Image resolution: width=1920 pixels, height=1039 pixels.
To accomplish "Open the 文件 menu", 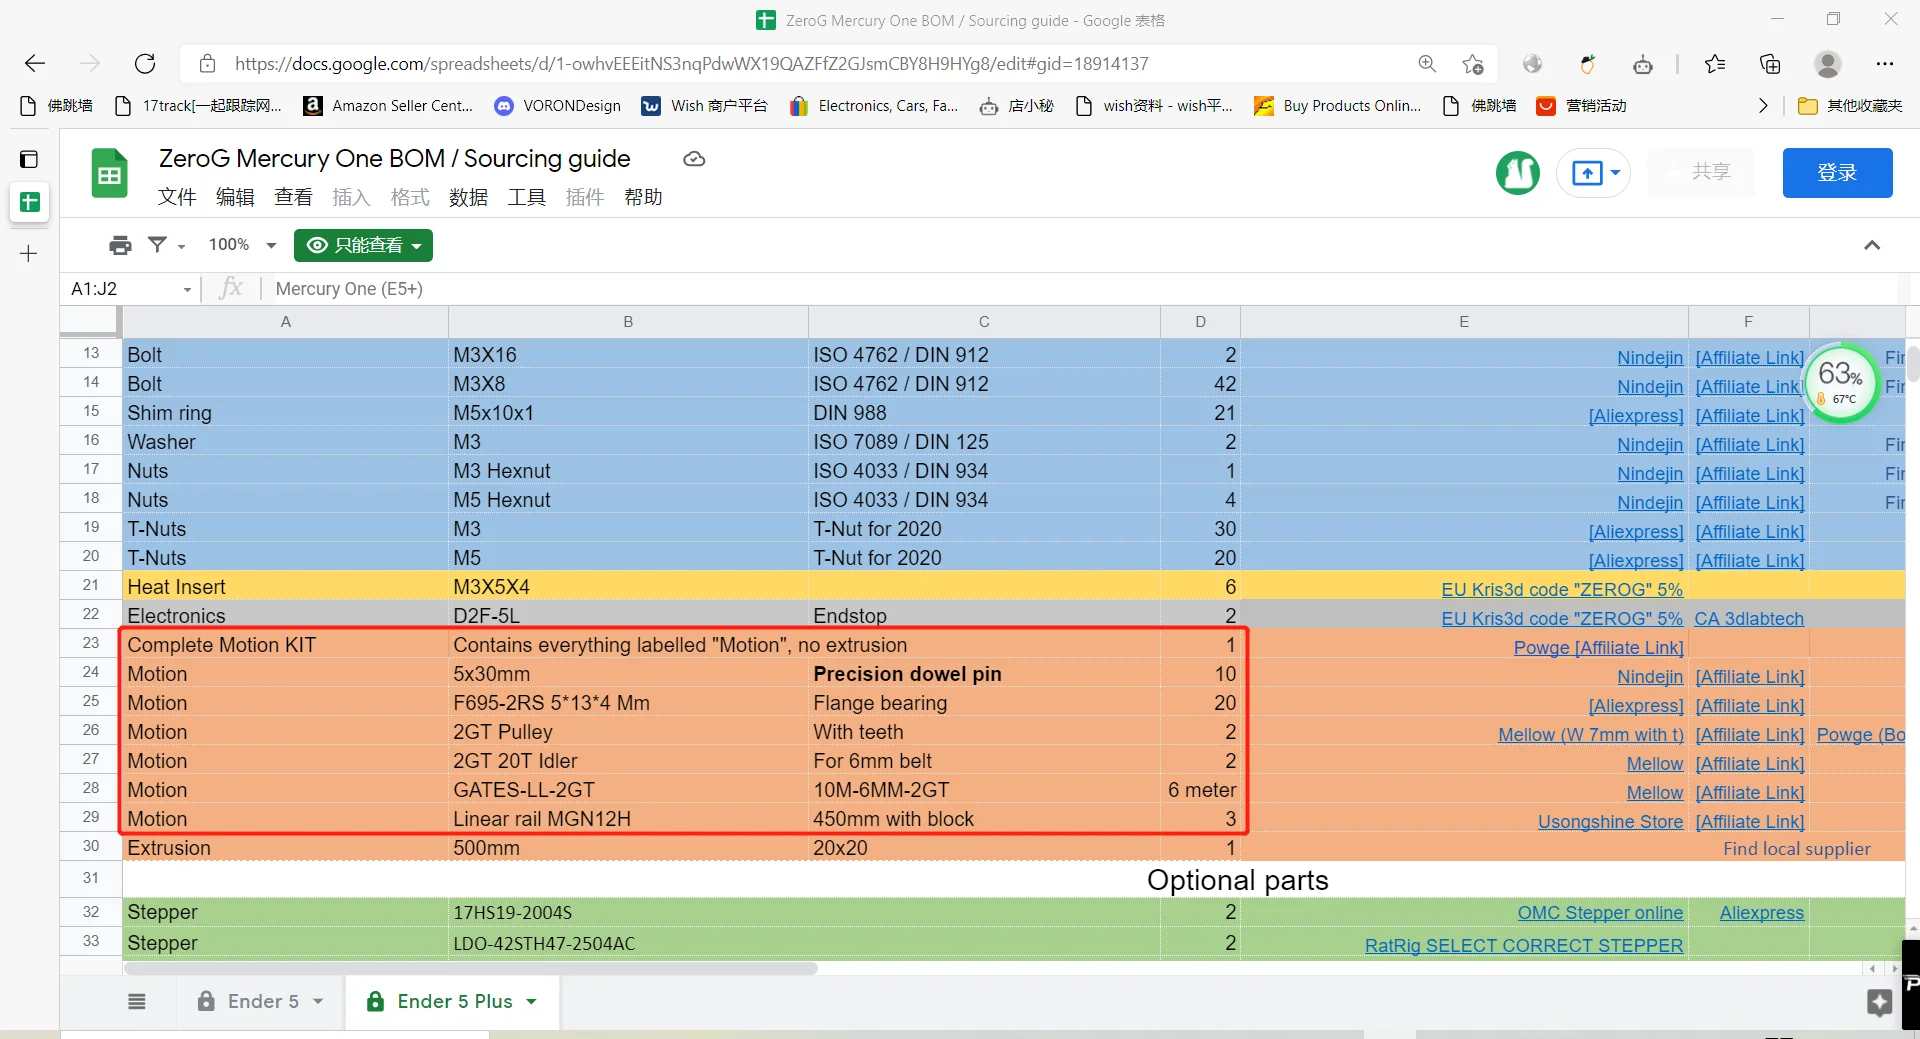I will point(177,197).
